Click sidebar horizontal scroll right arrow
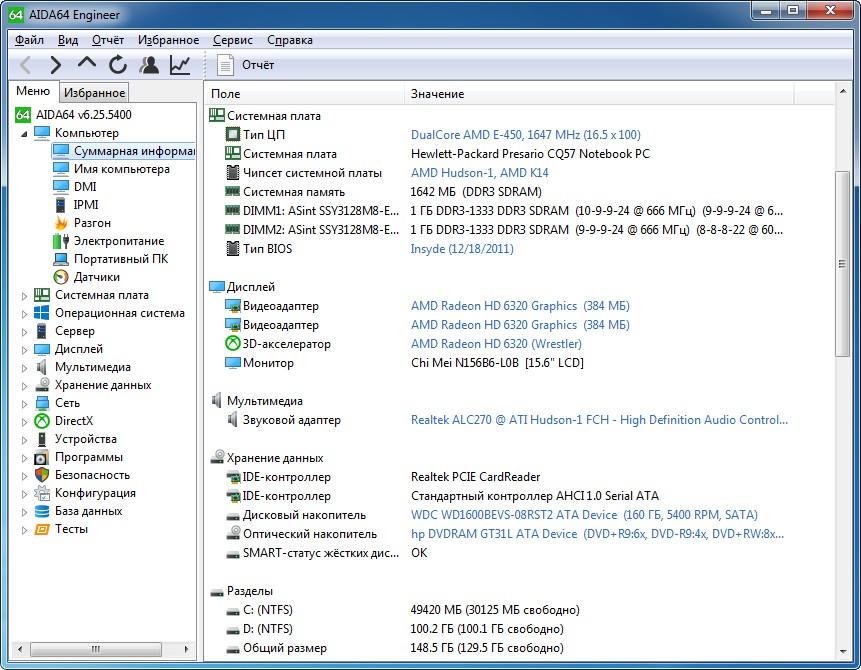 (186, 649)
